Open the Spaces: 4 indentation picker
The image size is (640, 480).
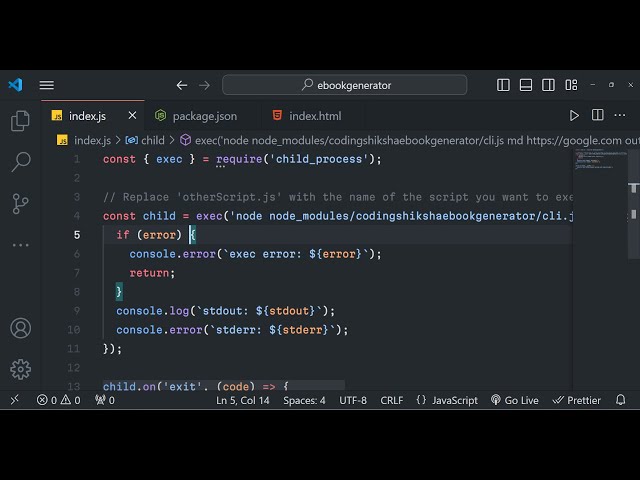[x=304, y=400]
